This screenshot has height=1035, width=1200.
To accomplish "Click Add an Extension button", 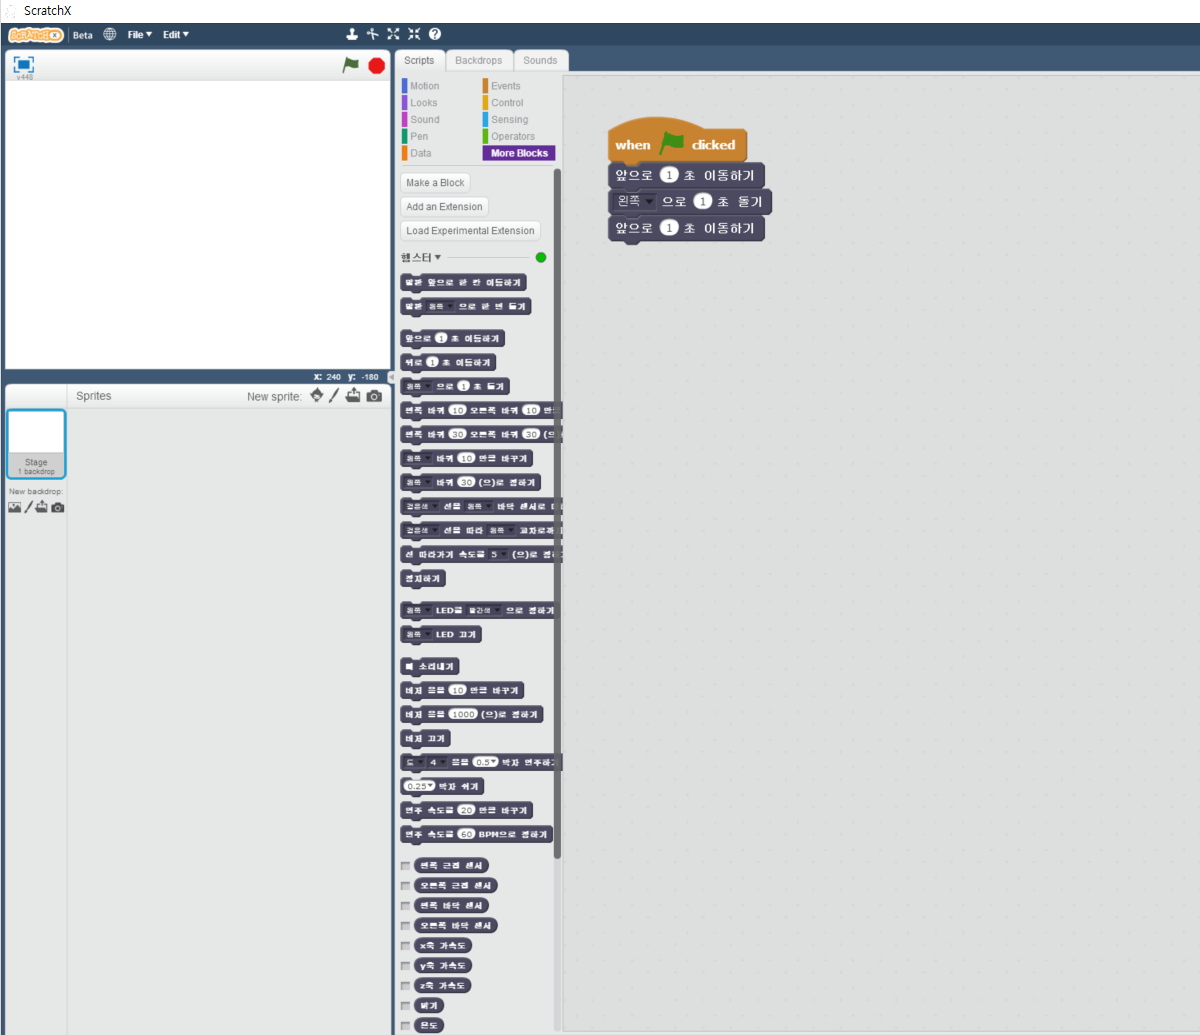I will coord(444,207).
